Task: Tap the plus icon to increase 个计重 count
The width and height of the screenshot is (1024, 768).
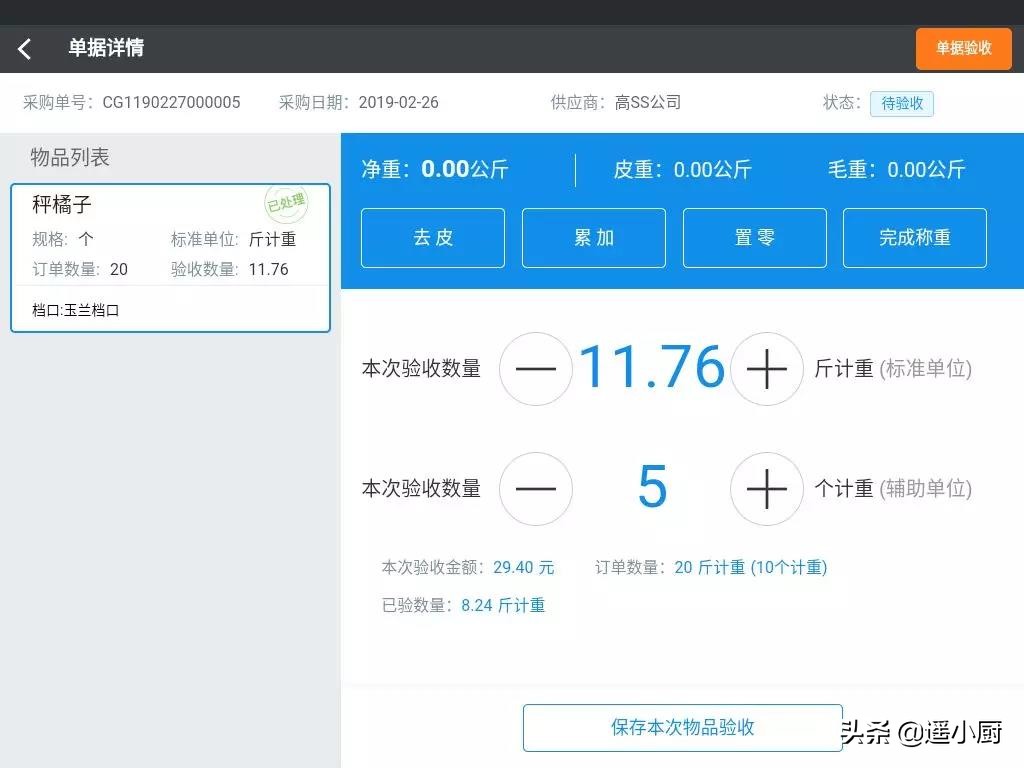Action: (x=767, y=489)
